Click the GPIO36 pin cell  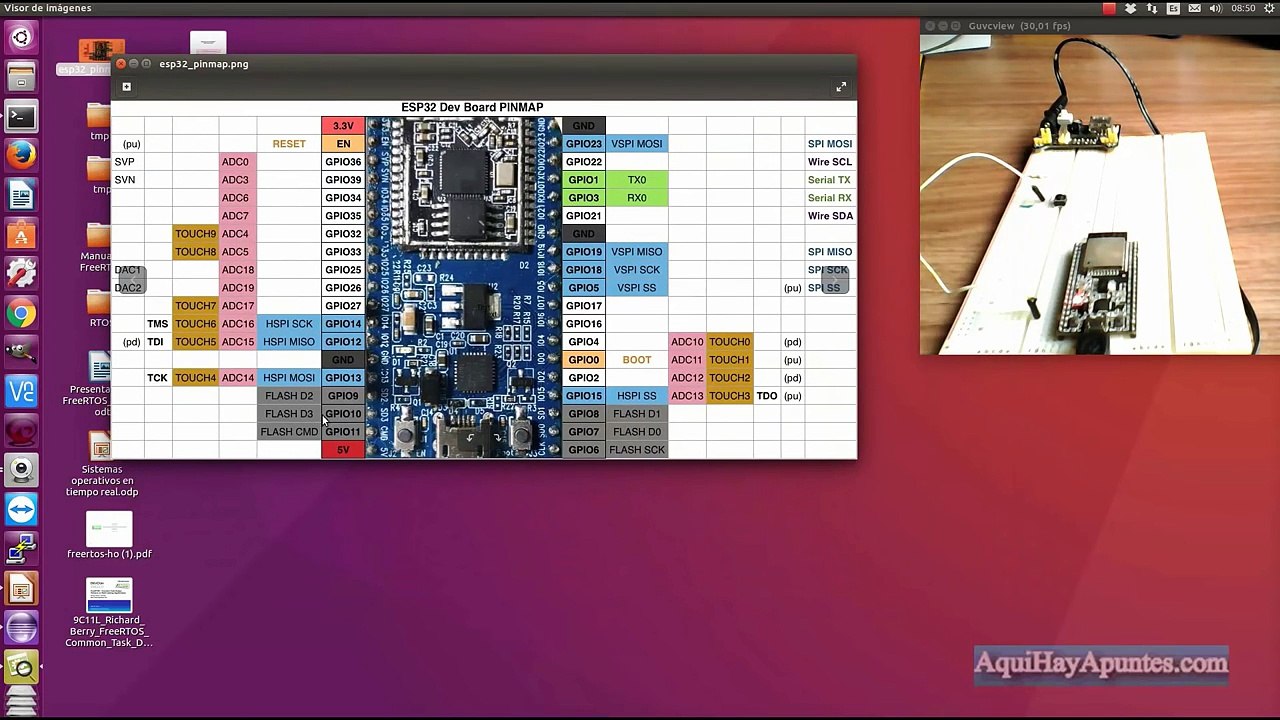click(343, 162)
